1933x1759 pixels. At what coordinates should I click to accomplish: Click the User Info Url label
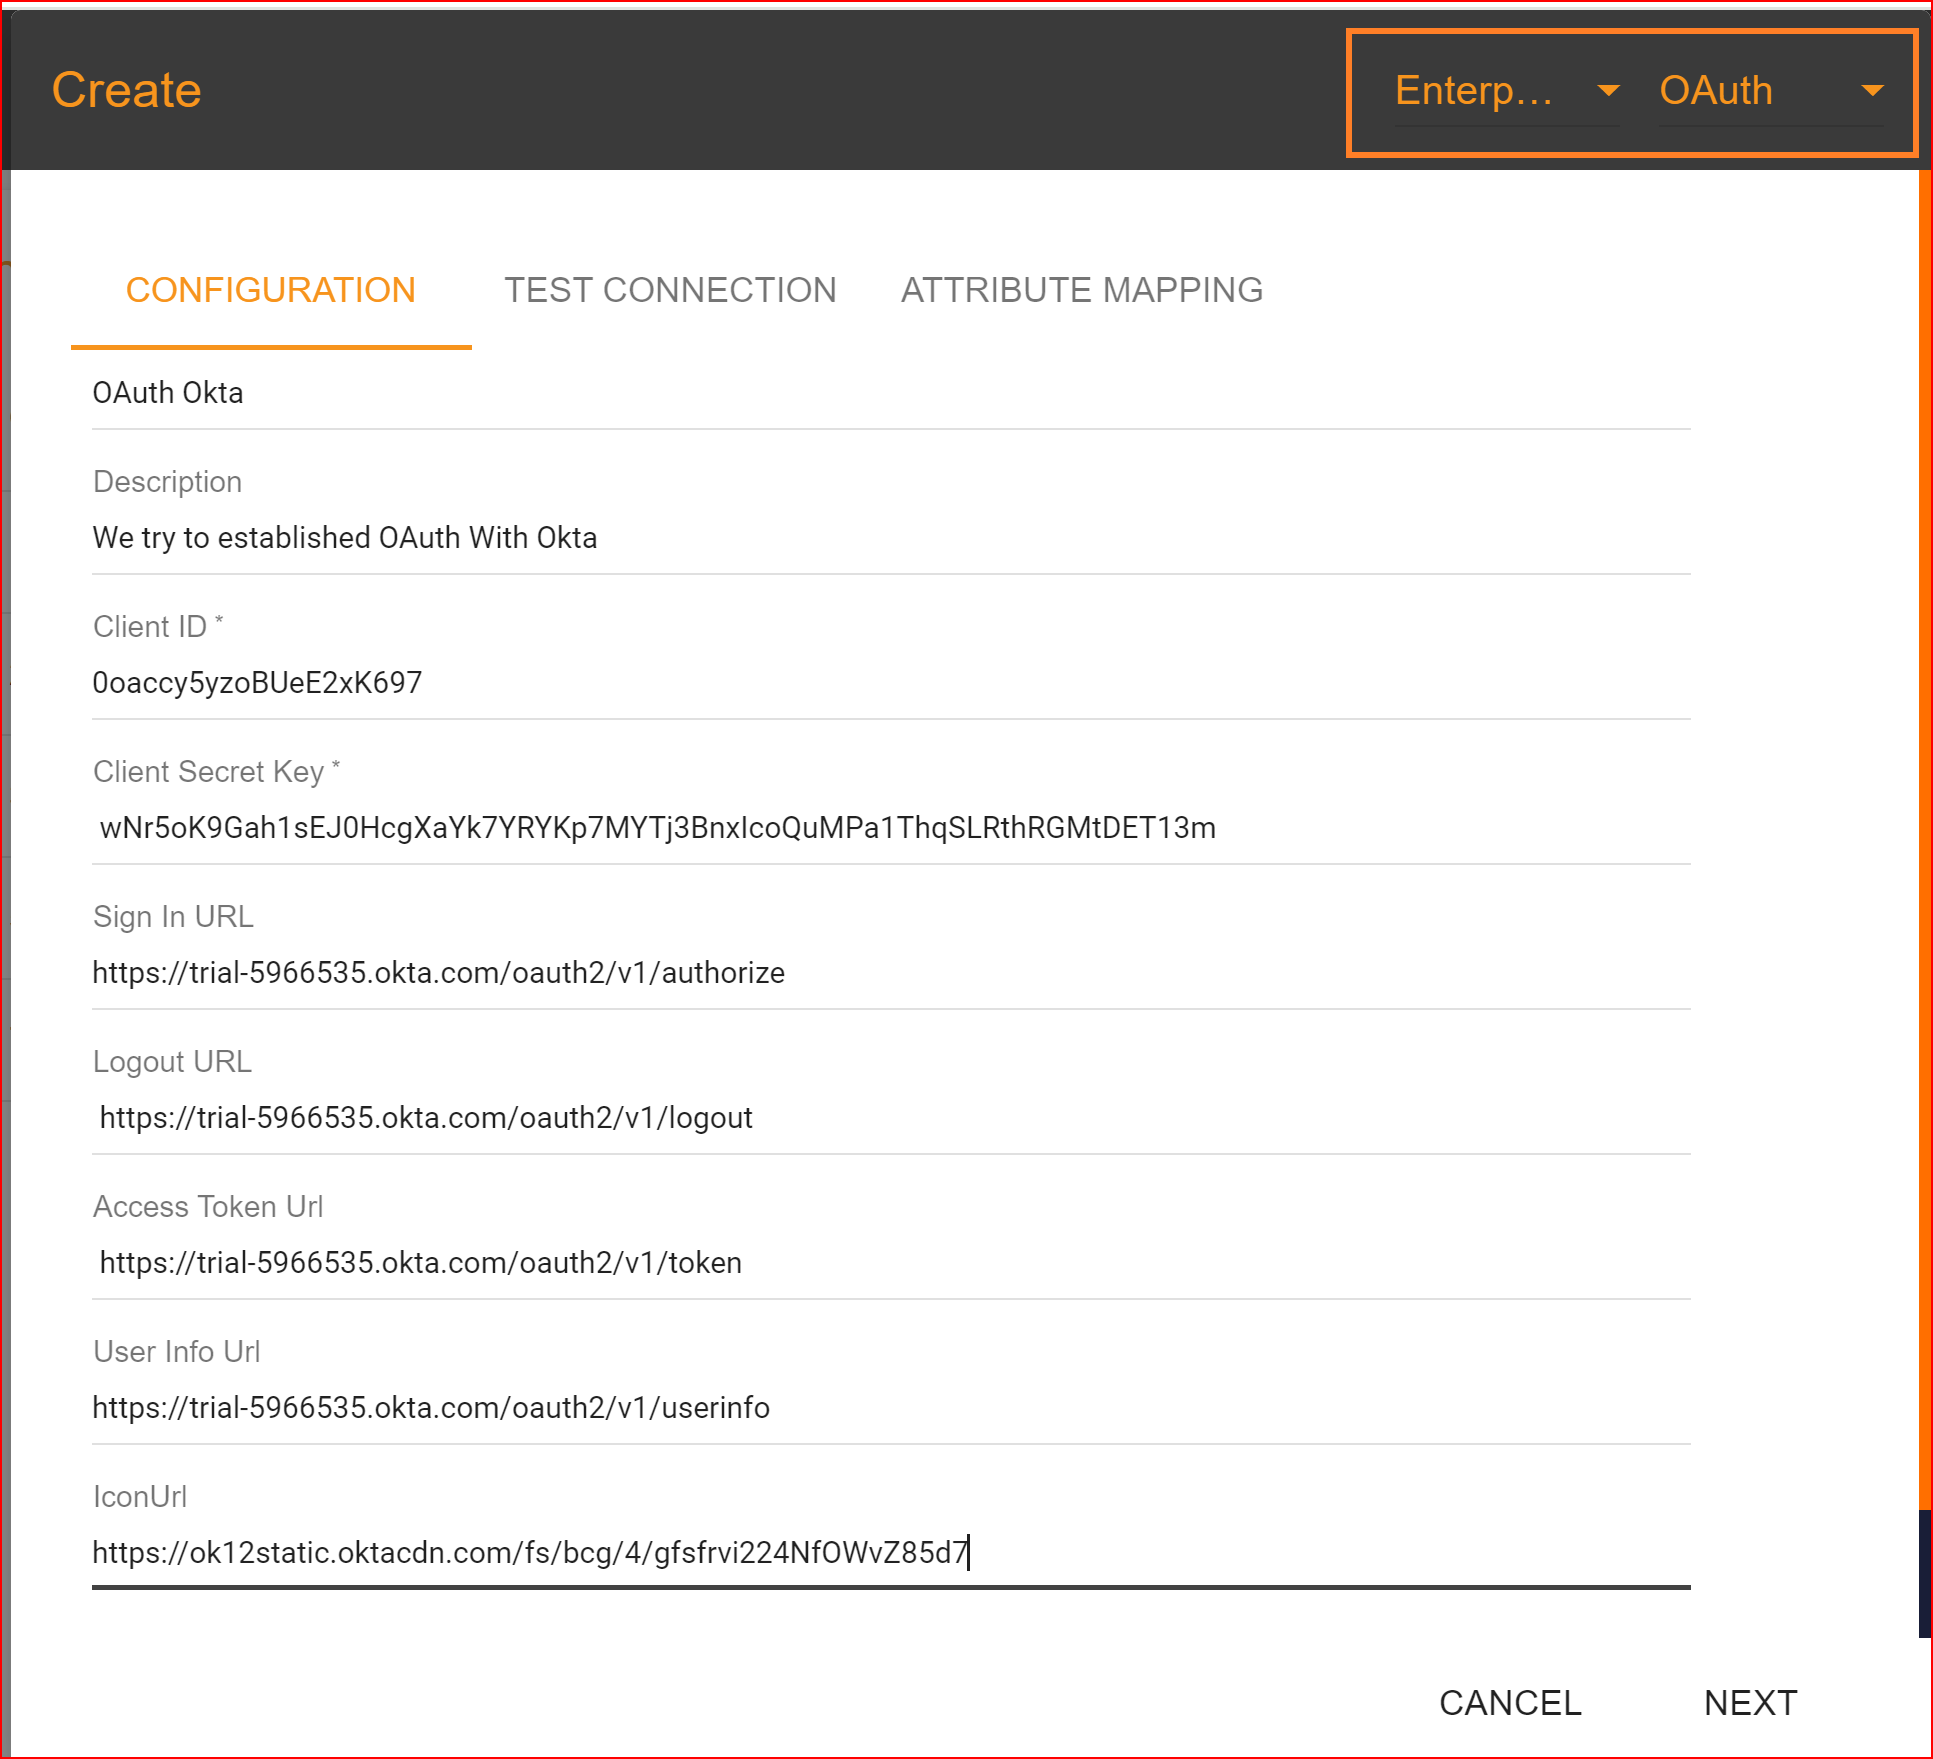point(176,1352)
